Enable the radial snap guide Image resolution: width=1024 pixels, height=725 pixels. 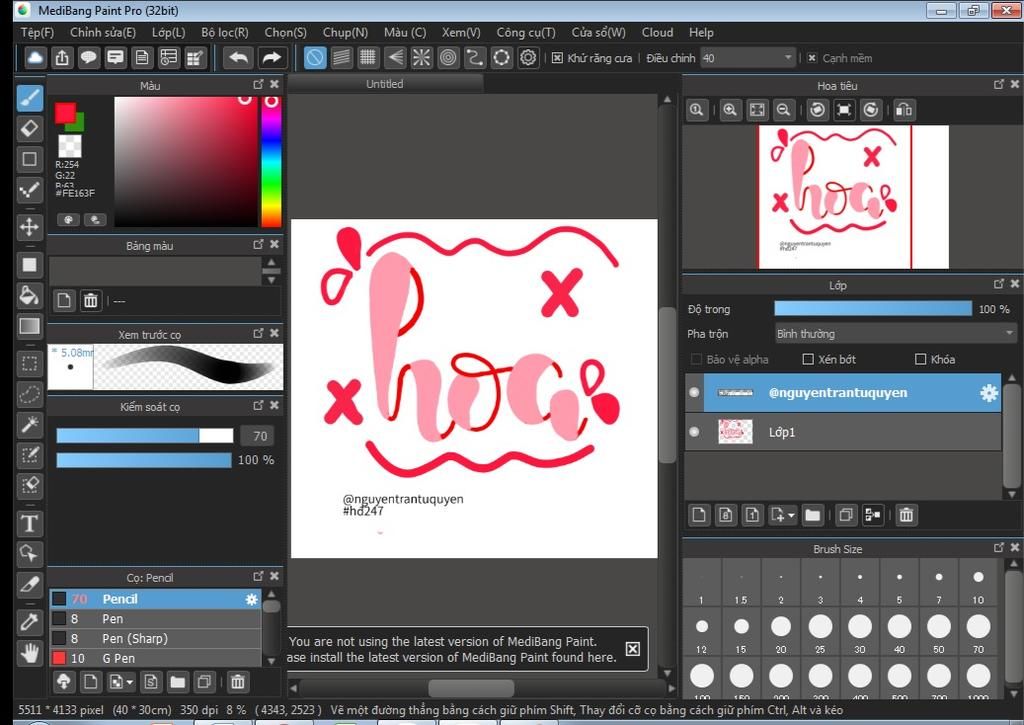421,57
